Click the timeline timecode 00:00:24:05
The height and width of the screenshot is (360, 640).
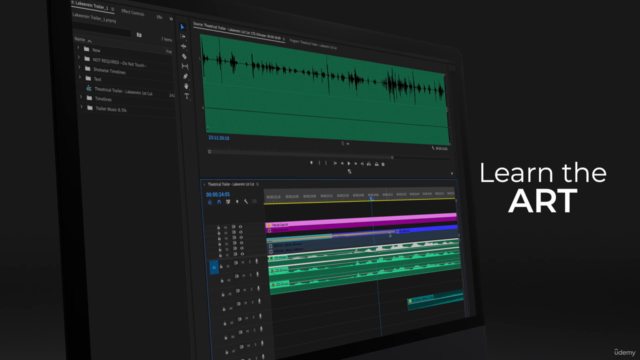(x=218, y=195)
